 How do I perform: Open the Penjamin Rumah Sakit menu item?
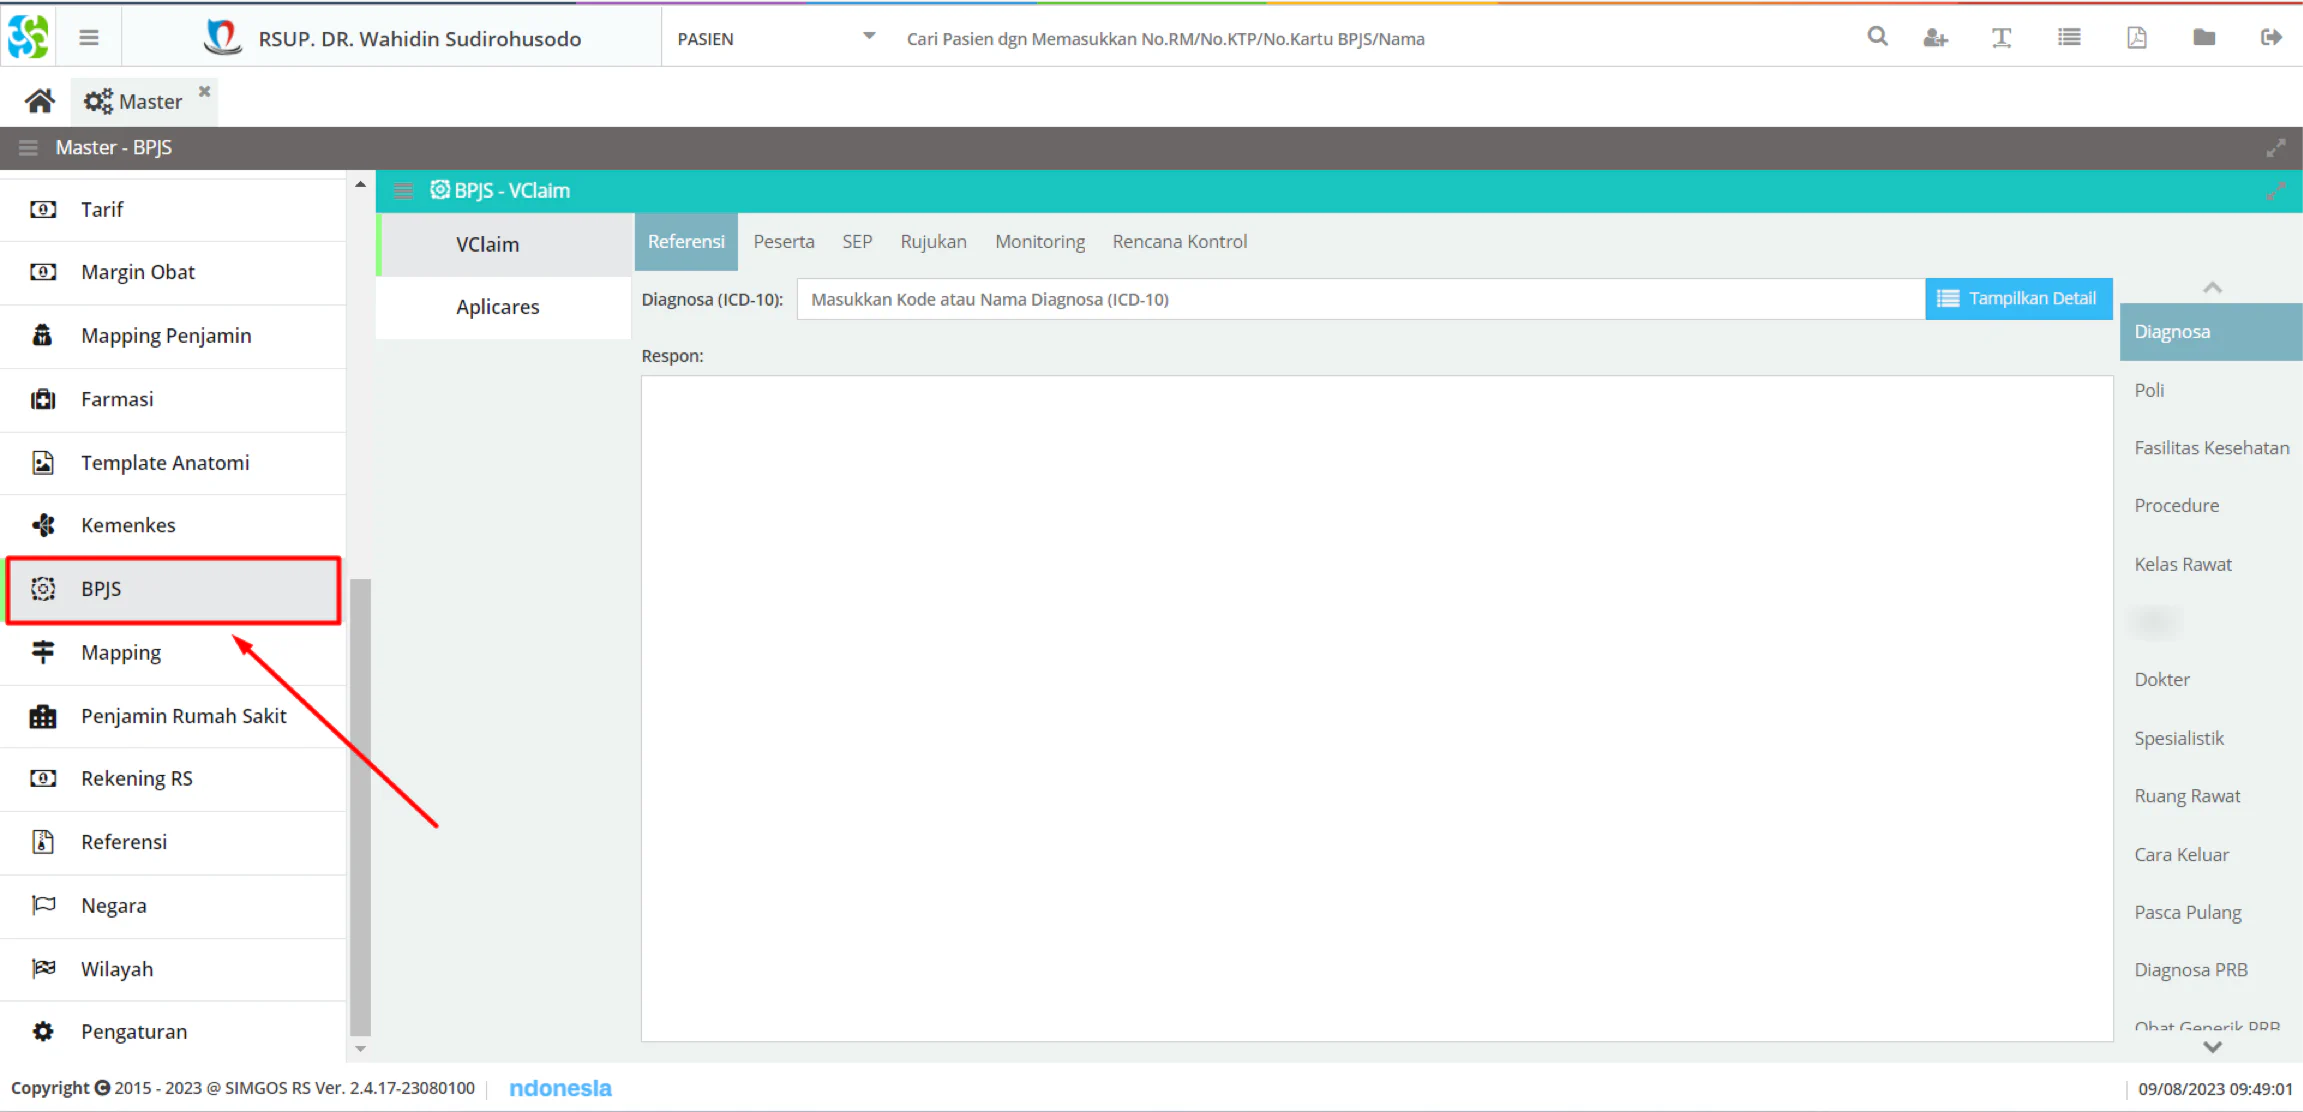click(x=173, y=716)
